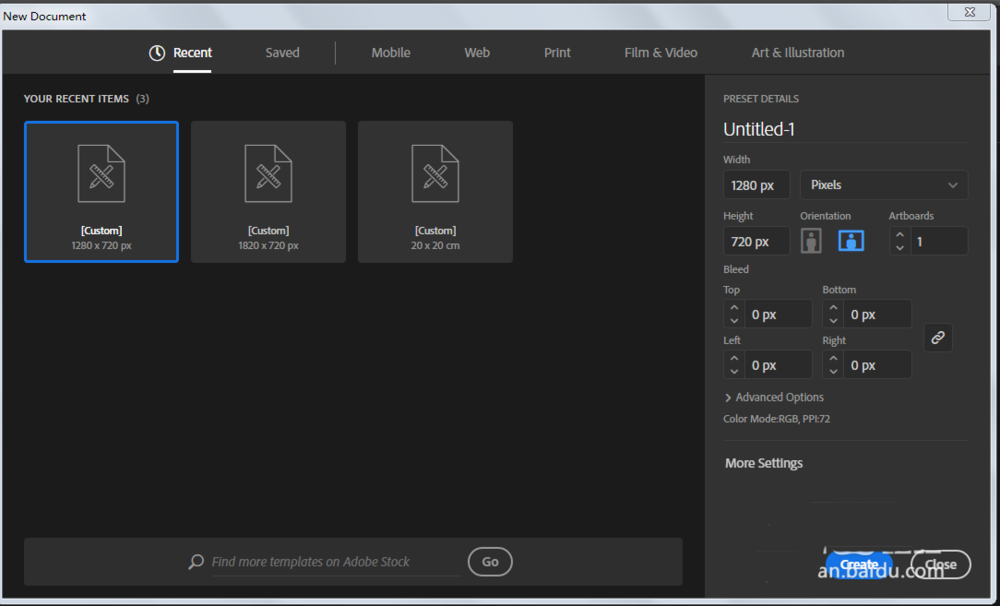Click the Find more templates search field

pos(335,561)
